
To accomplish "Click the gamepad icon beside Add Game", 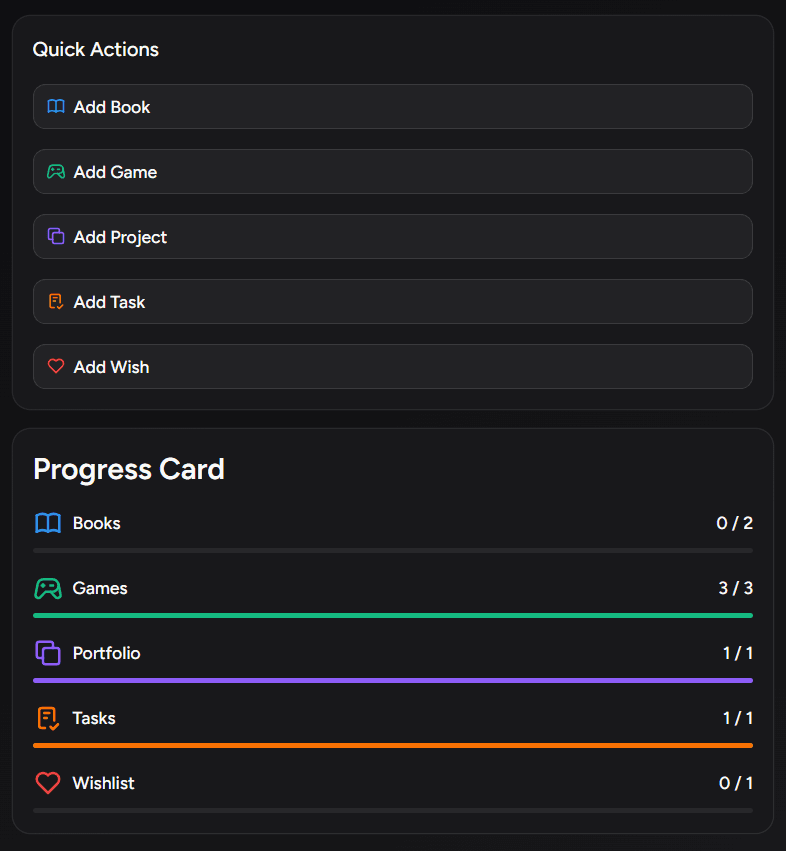I will [56, 172].
